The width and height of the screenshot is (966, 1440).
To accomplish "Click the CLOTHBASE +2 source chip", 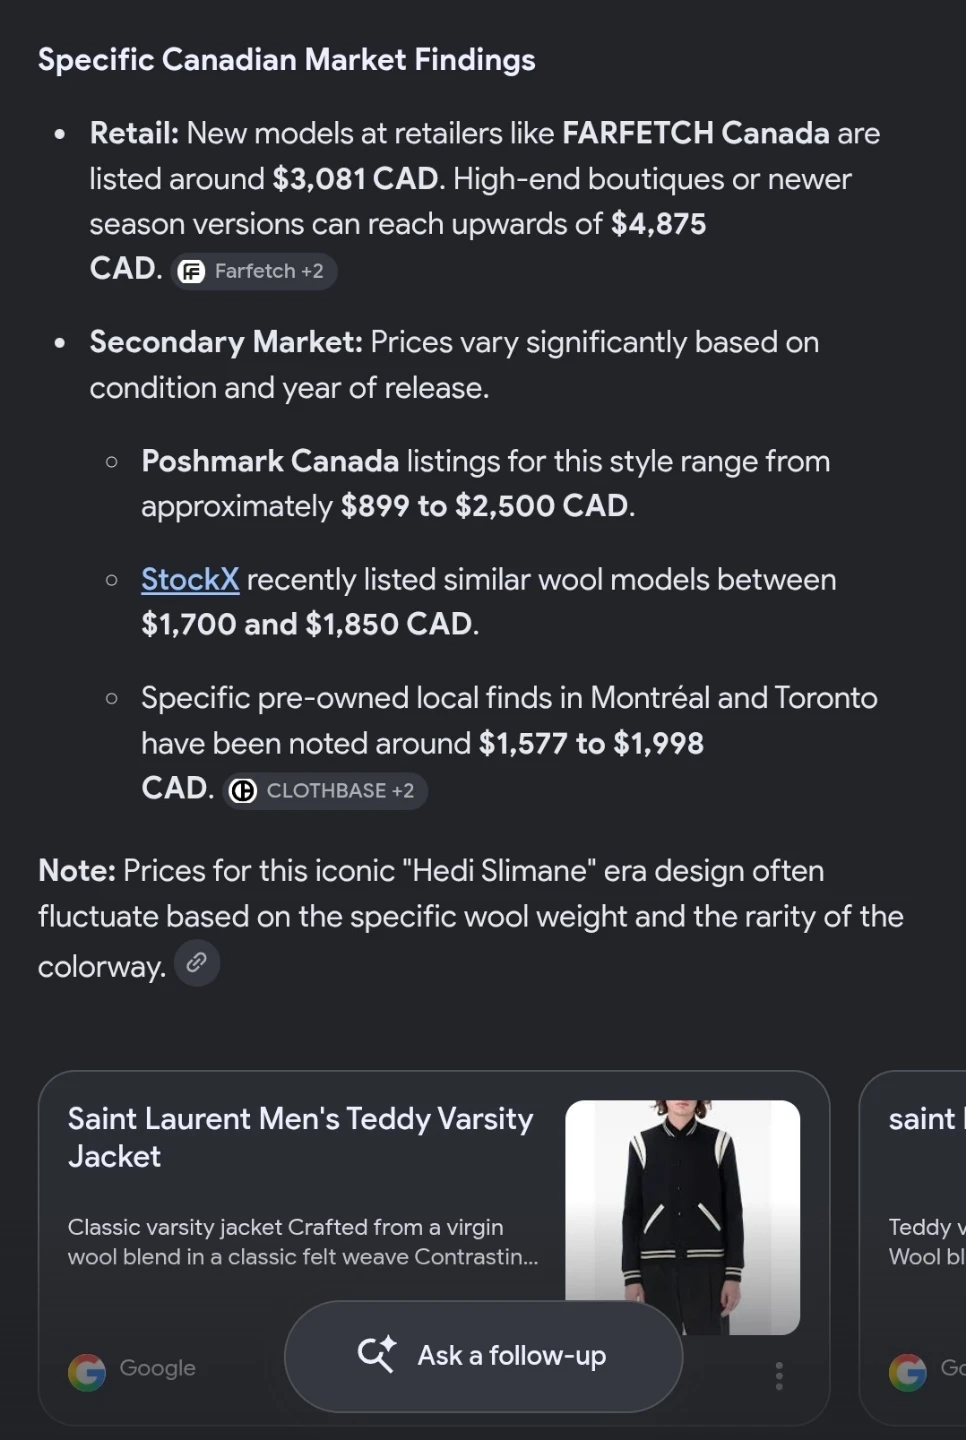I will (x=325, y=791).
